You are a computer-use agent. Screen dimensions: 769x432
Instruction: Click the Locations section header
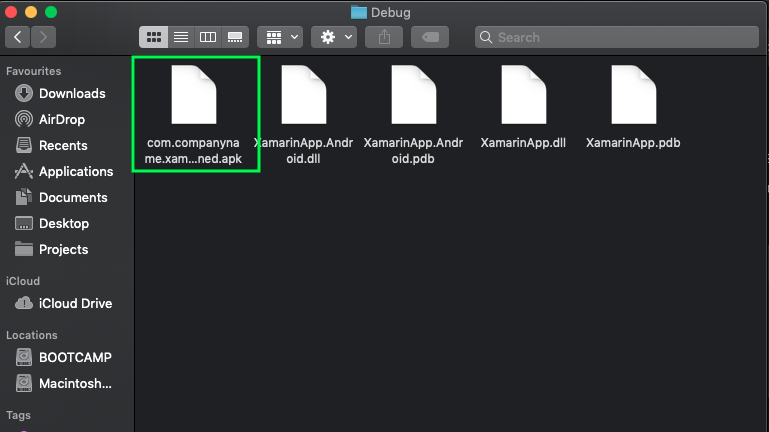pos(31,335)
